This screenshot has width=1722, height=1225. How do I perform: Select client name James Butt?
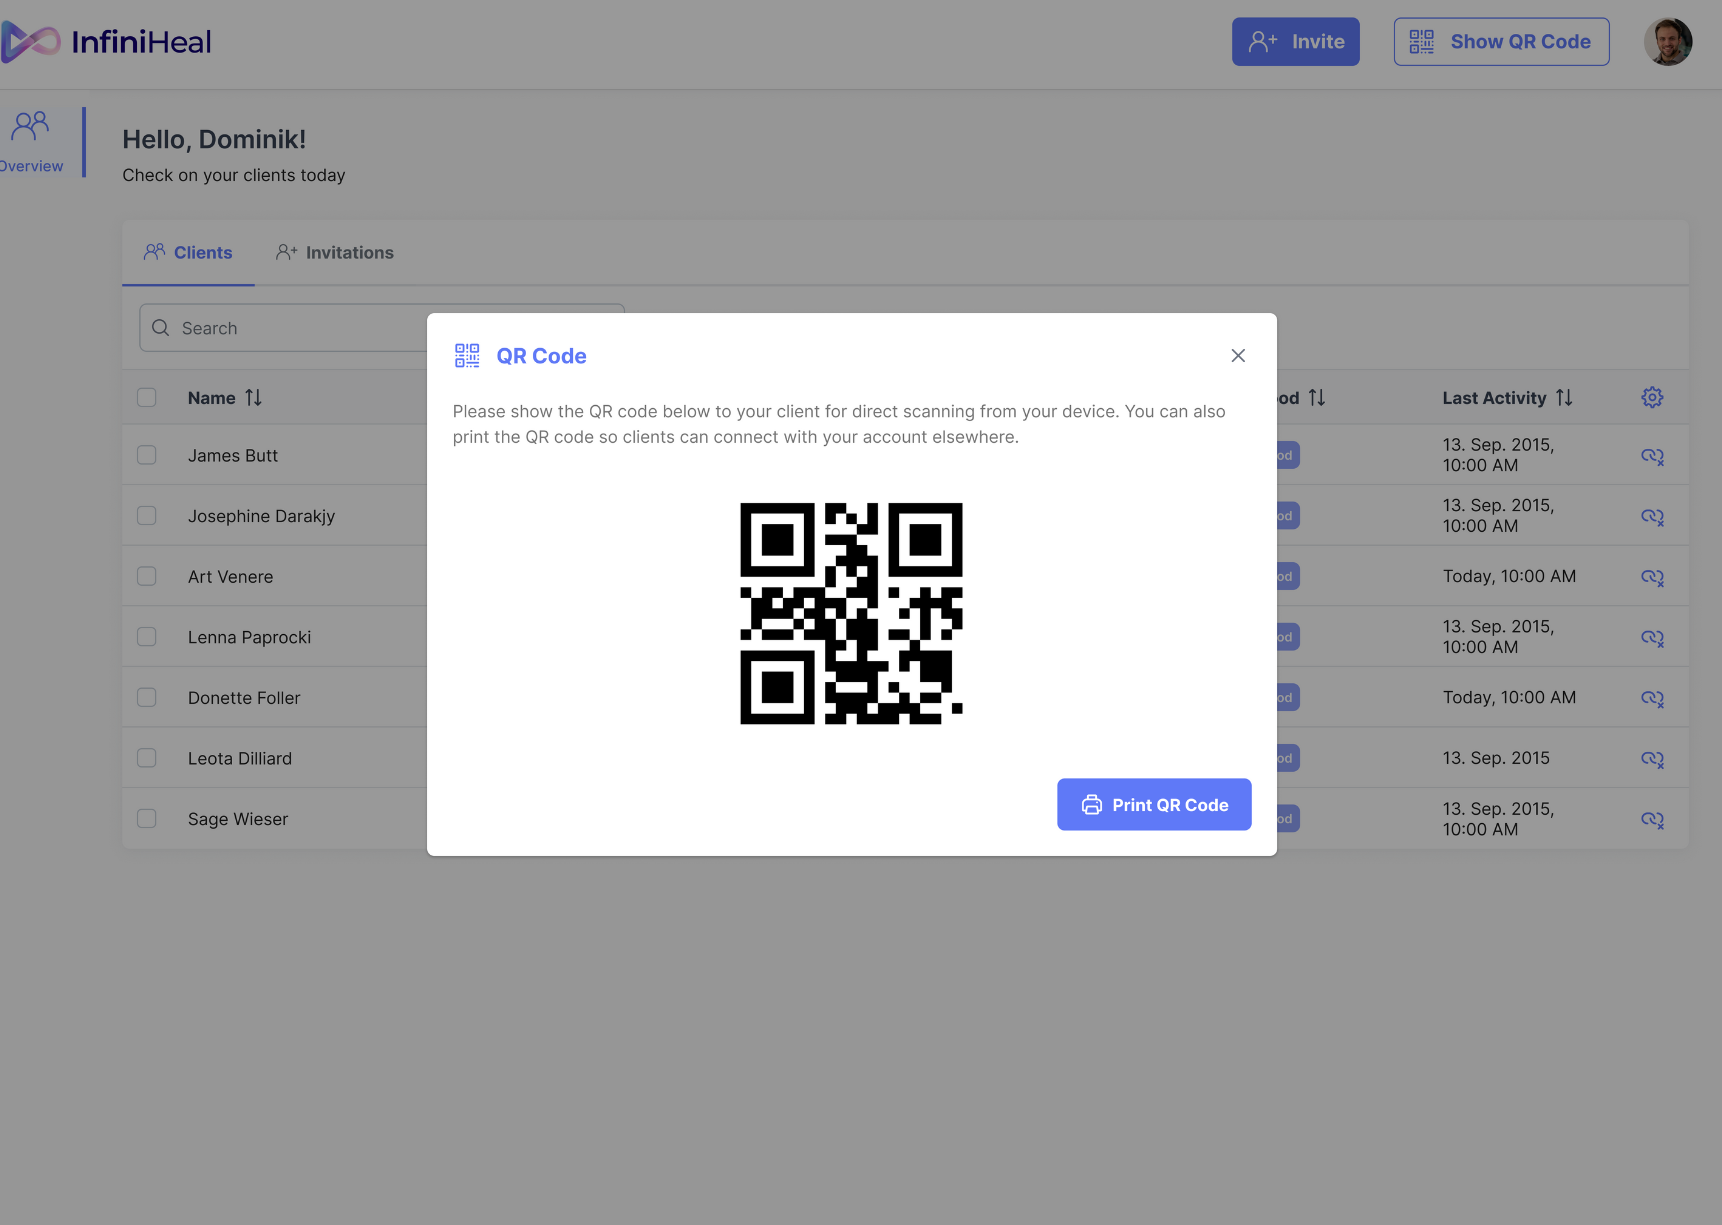pyautogui.click(x=233, y=456)
